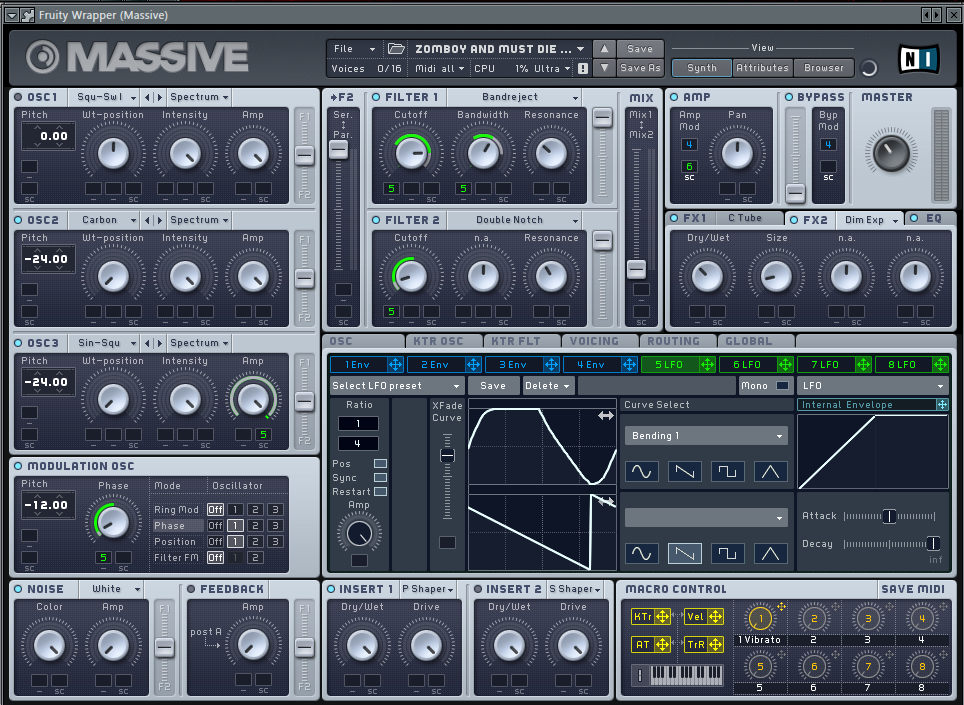Screen dimensions: 964x705
Task: Click the LFO preset Save button
Action: (x=493, y=385)
